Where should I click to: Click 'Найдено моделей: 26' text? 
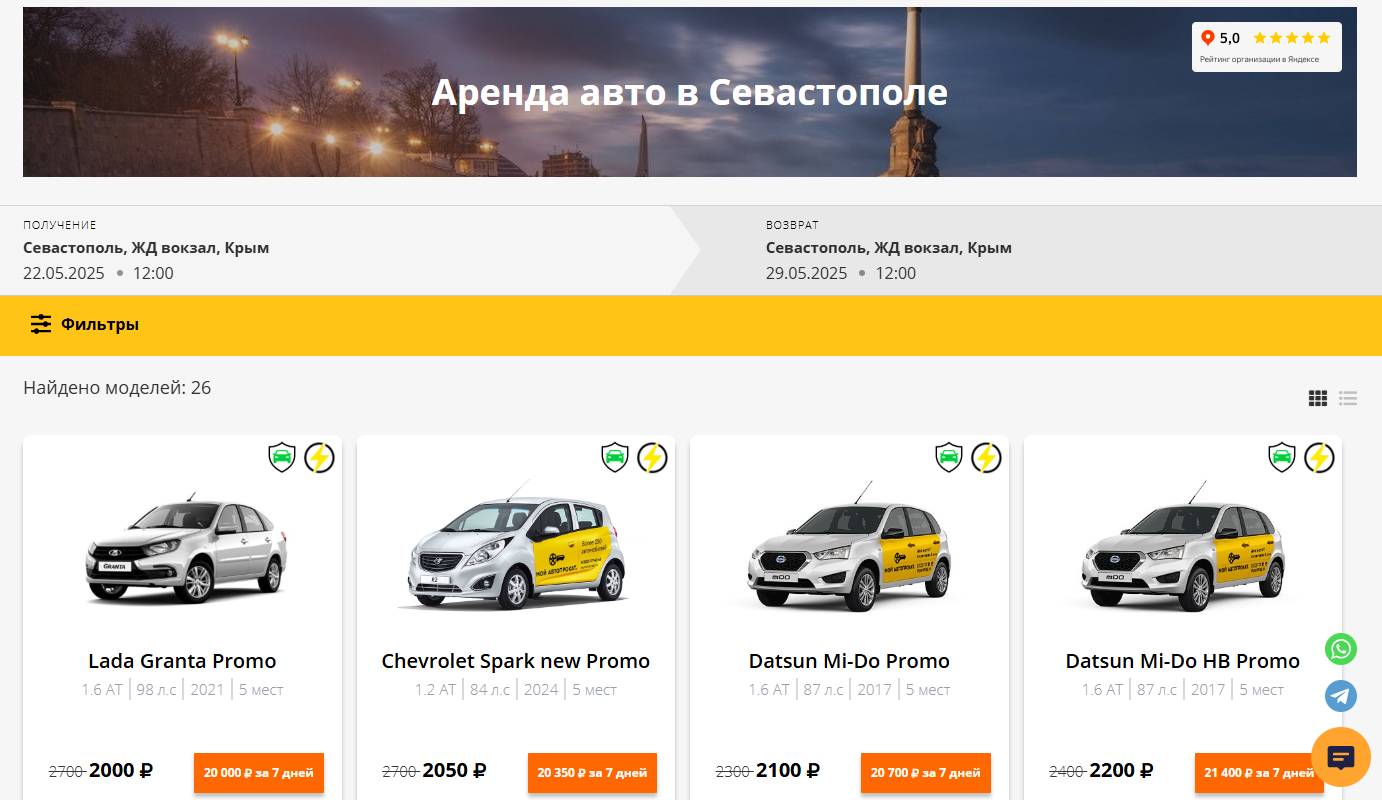117,388
